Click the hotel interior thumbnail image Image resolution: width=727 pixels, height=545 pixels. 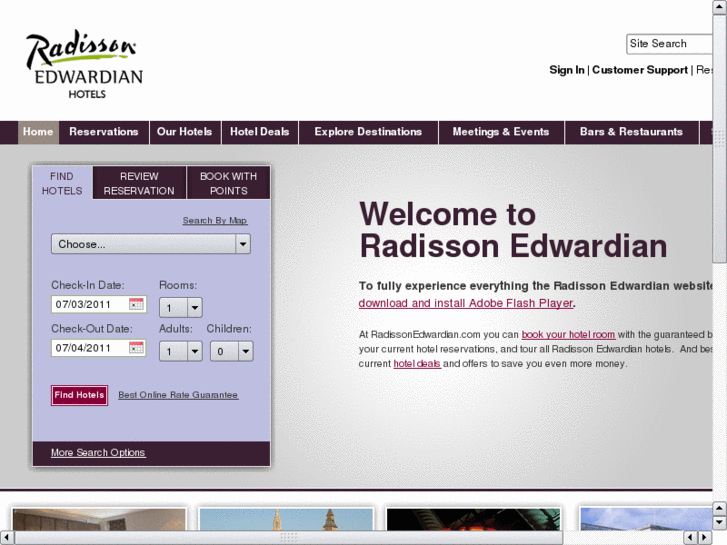(99, 519)
